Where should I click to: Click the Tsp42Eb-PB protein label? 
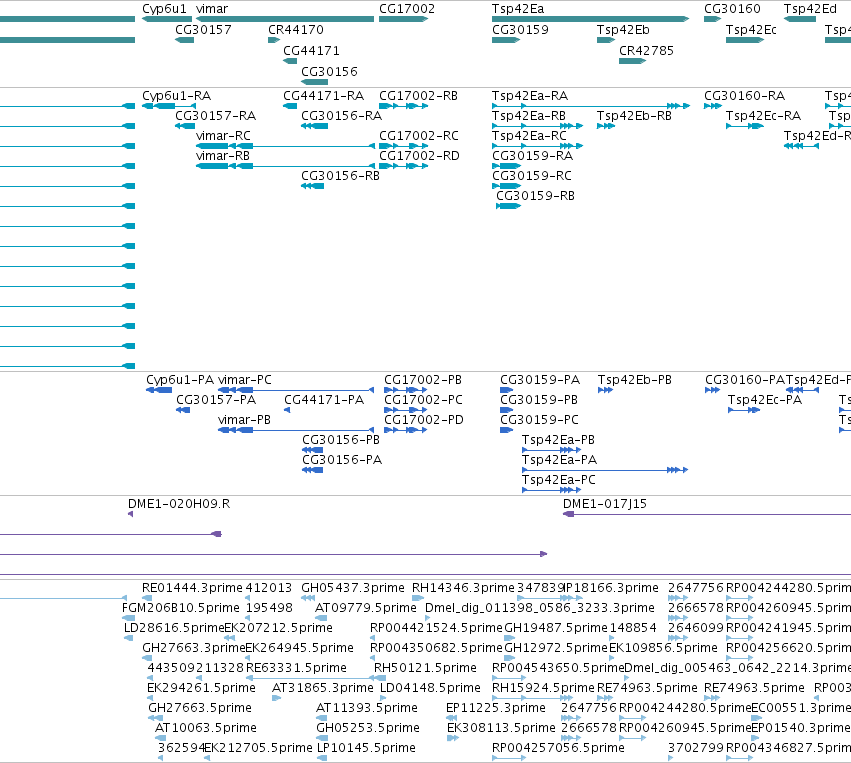(x=634, y=380)
